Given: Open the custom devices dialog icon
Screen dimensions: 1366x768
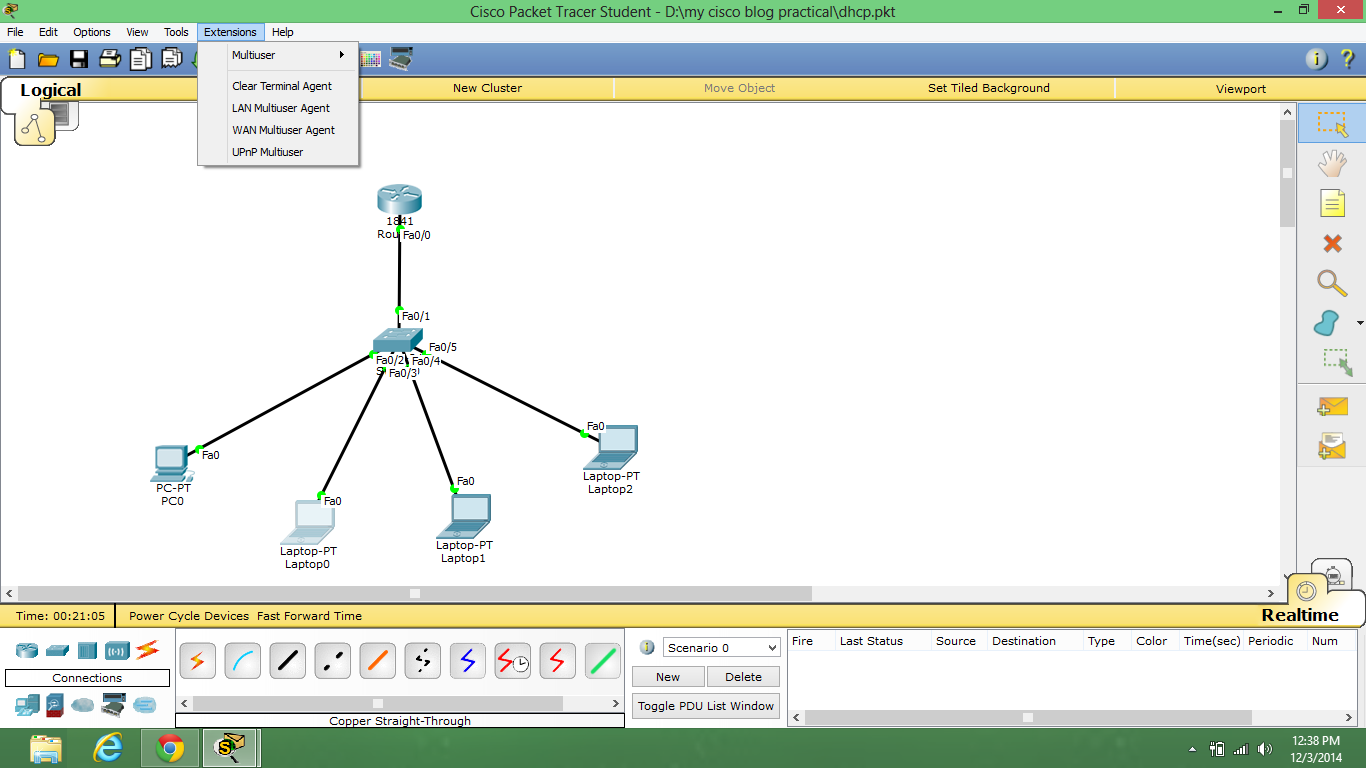Looking at the screenshot, I should [401, 59].
